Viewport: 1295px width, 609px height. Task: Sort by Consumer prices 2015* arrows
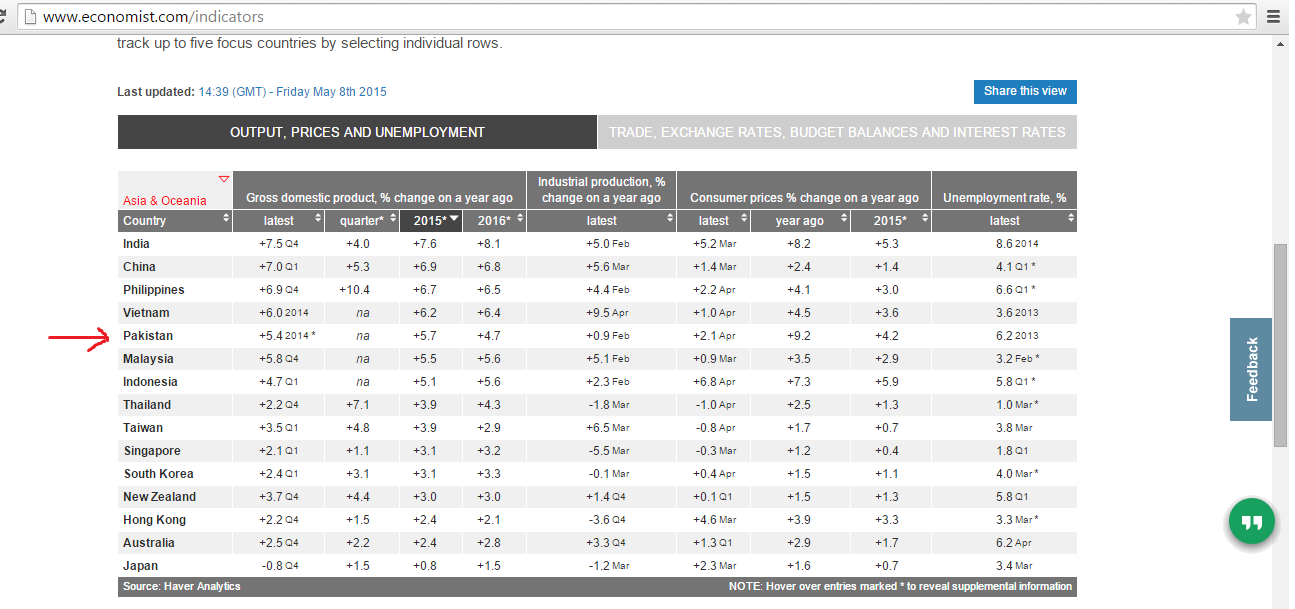pyautogui.click(x=924, y=220)
